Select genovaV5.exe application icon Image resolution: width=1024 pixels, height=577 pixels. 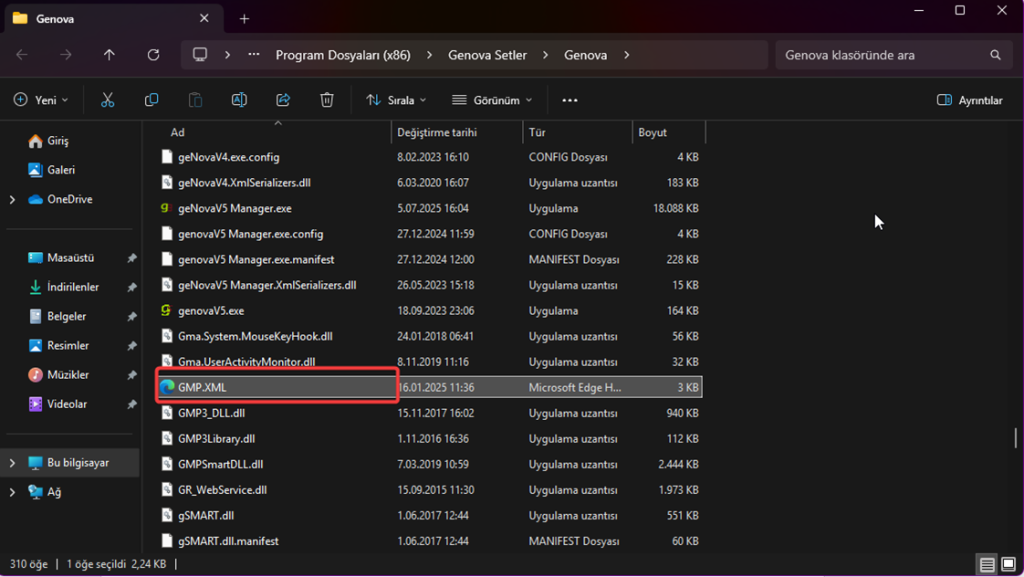coord(167,311)
